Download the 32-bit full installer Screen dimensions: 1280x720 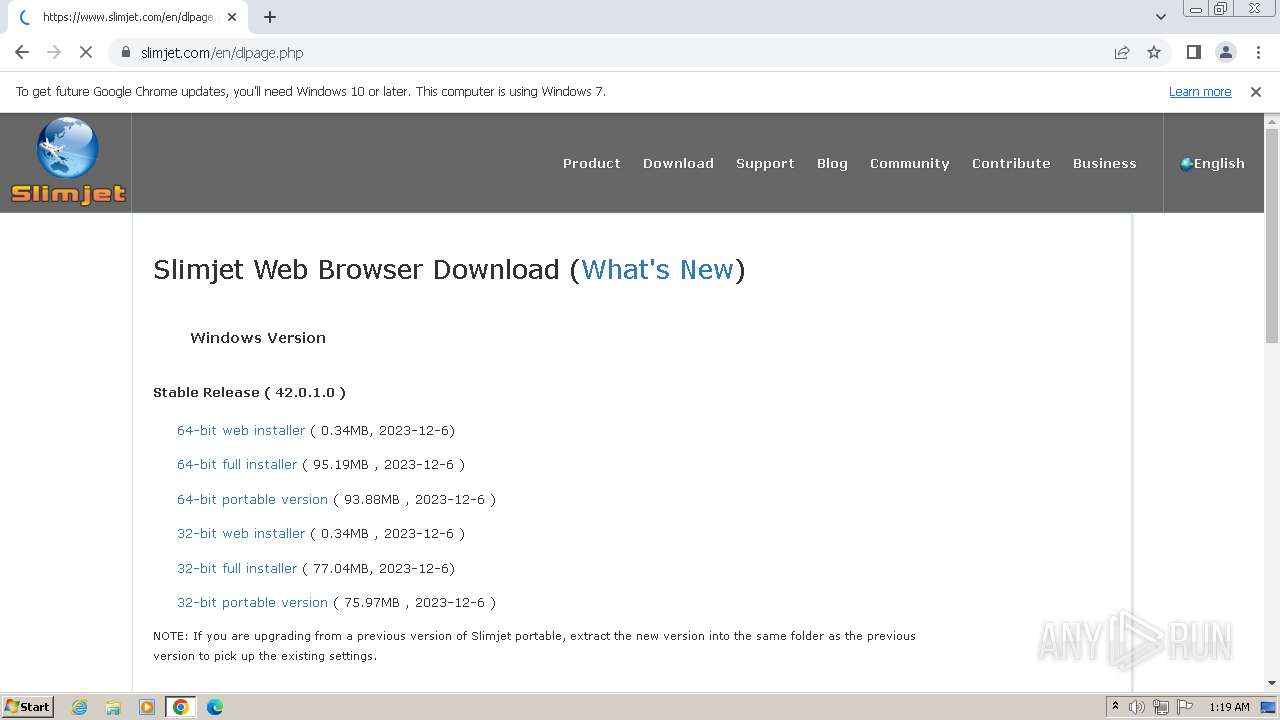coord(237,568)
